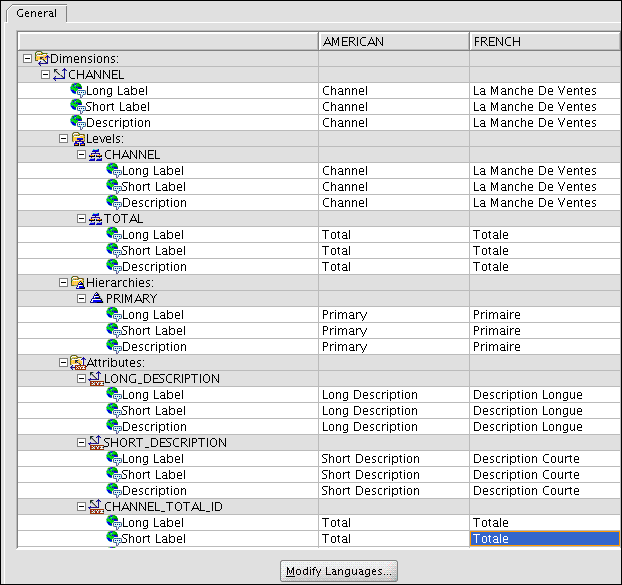622x585 pixels.
Task: Switch to the General tab
Action: pyautogui.click(x=36, y=14)
